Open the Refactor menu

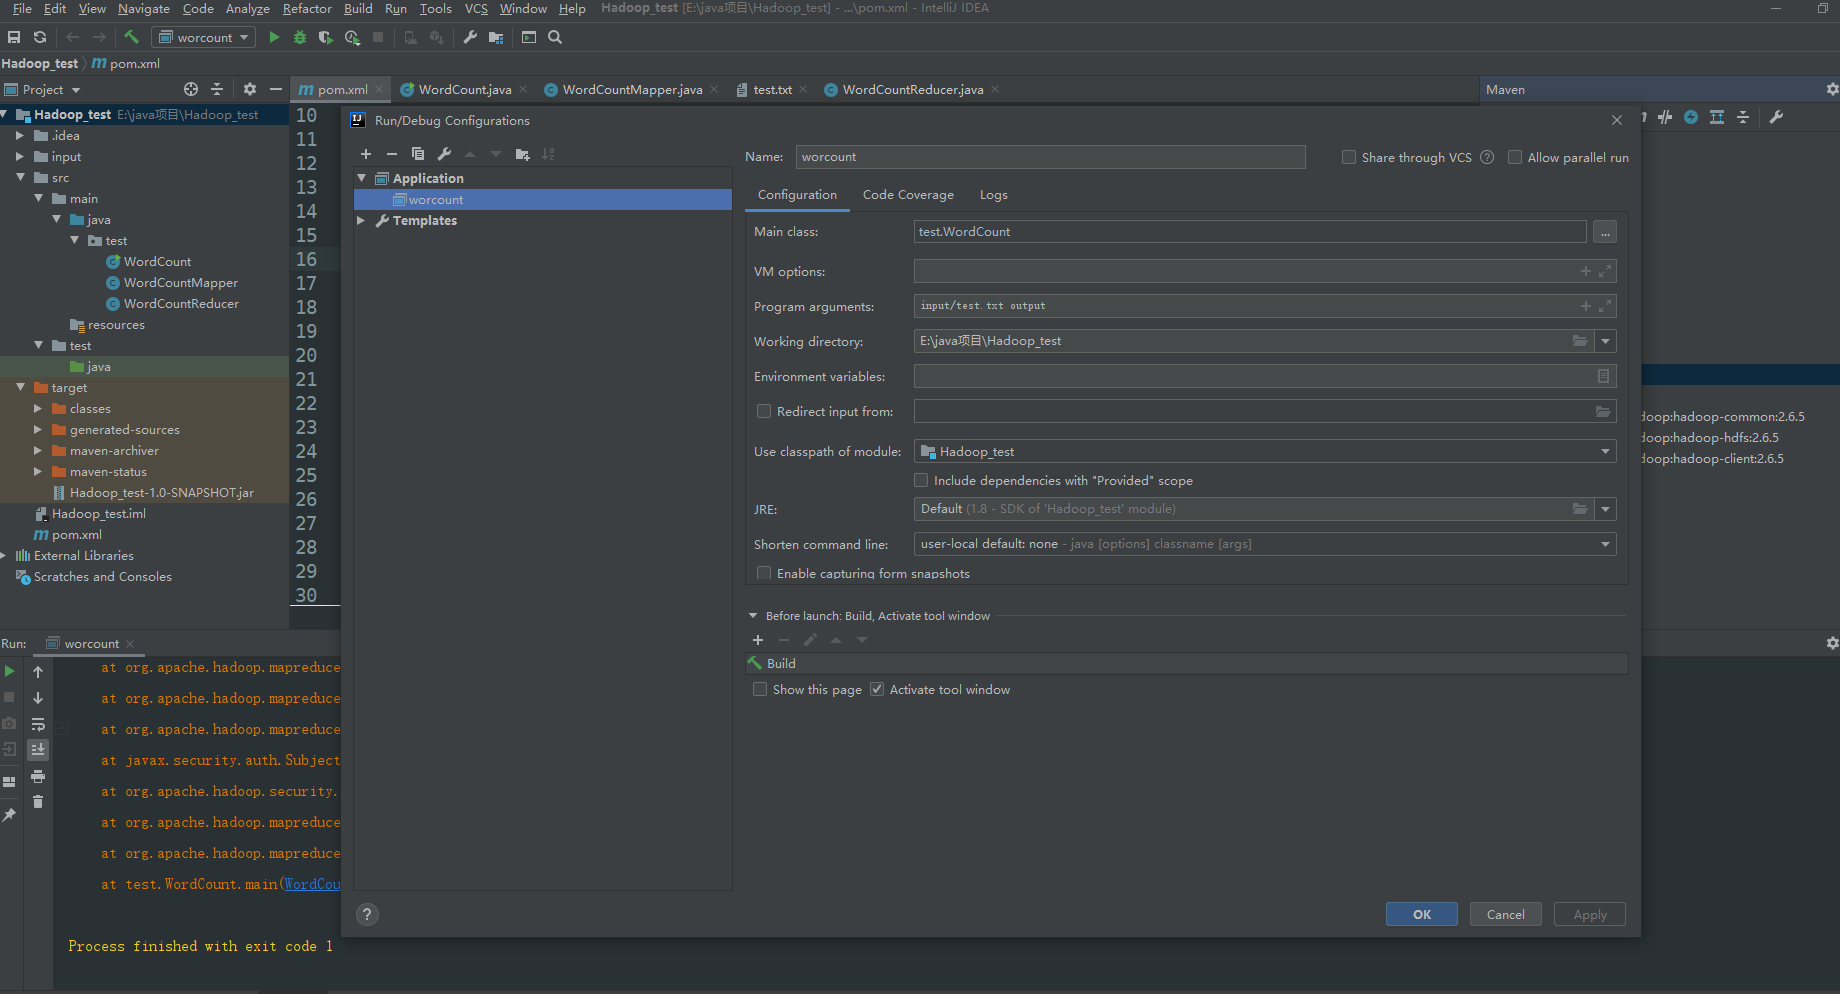click(x=307, y=9)
